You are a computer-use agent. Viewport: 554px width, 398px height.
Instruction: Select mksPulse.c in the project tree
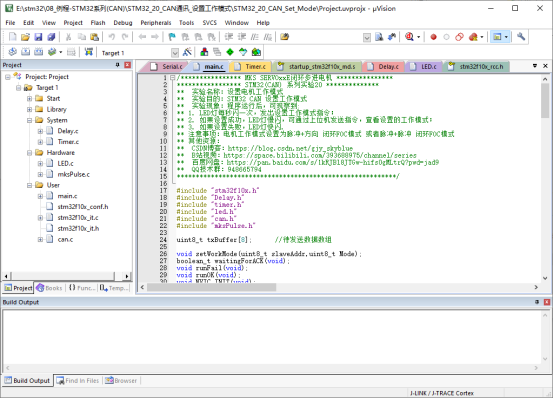(73, 174)
